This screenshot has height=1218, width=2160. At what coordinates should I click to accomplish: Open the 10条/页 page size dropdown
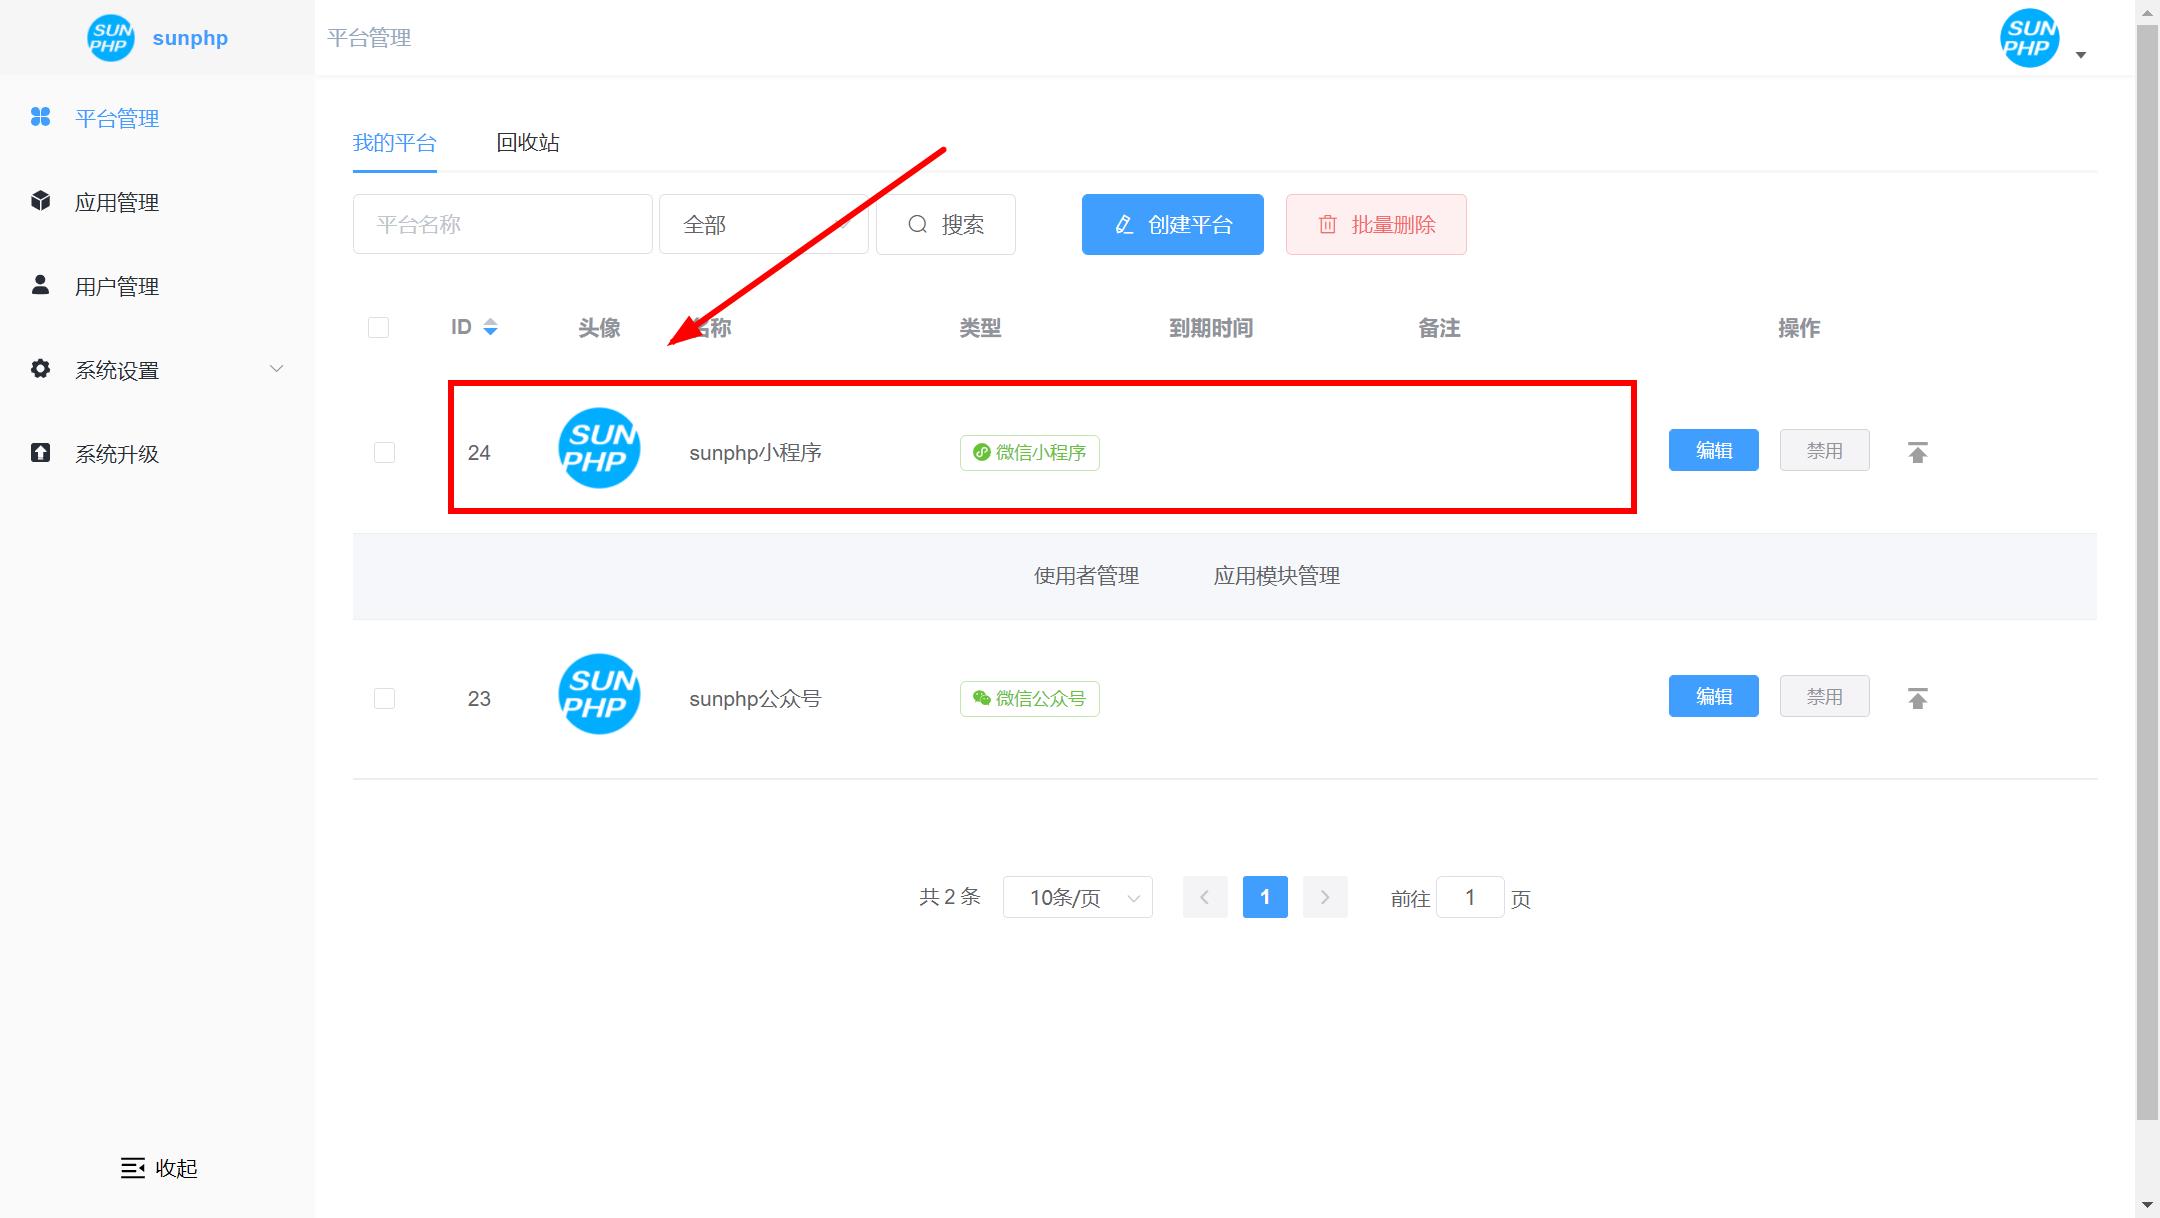coord(1077,897)
